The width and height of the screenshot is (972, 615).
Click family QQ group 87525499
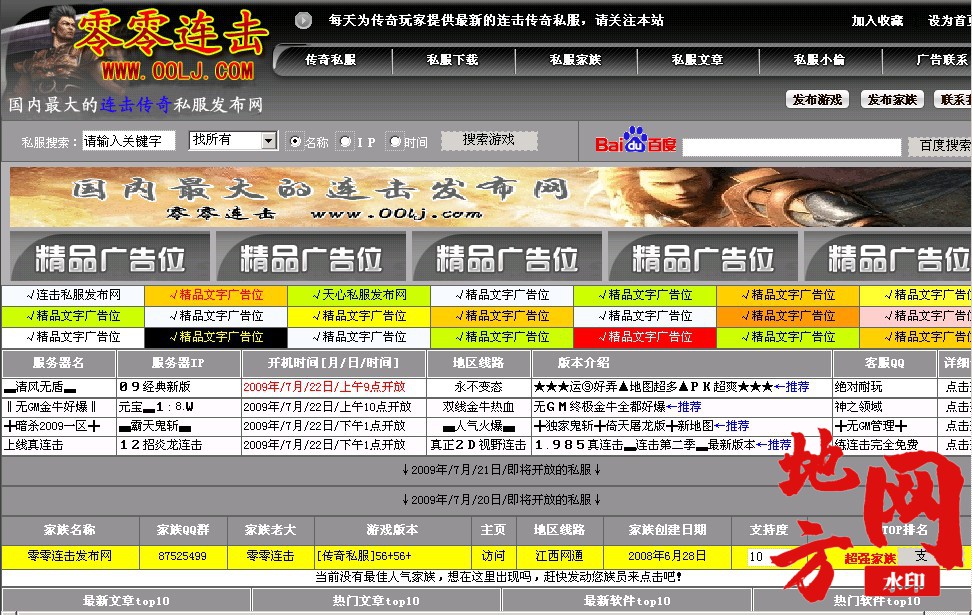click(182, 556)
